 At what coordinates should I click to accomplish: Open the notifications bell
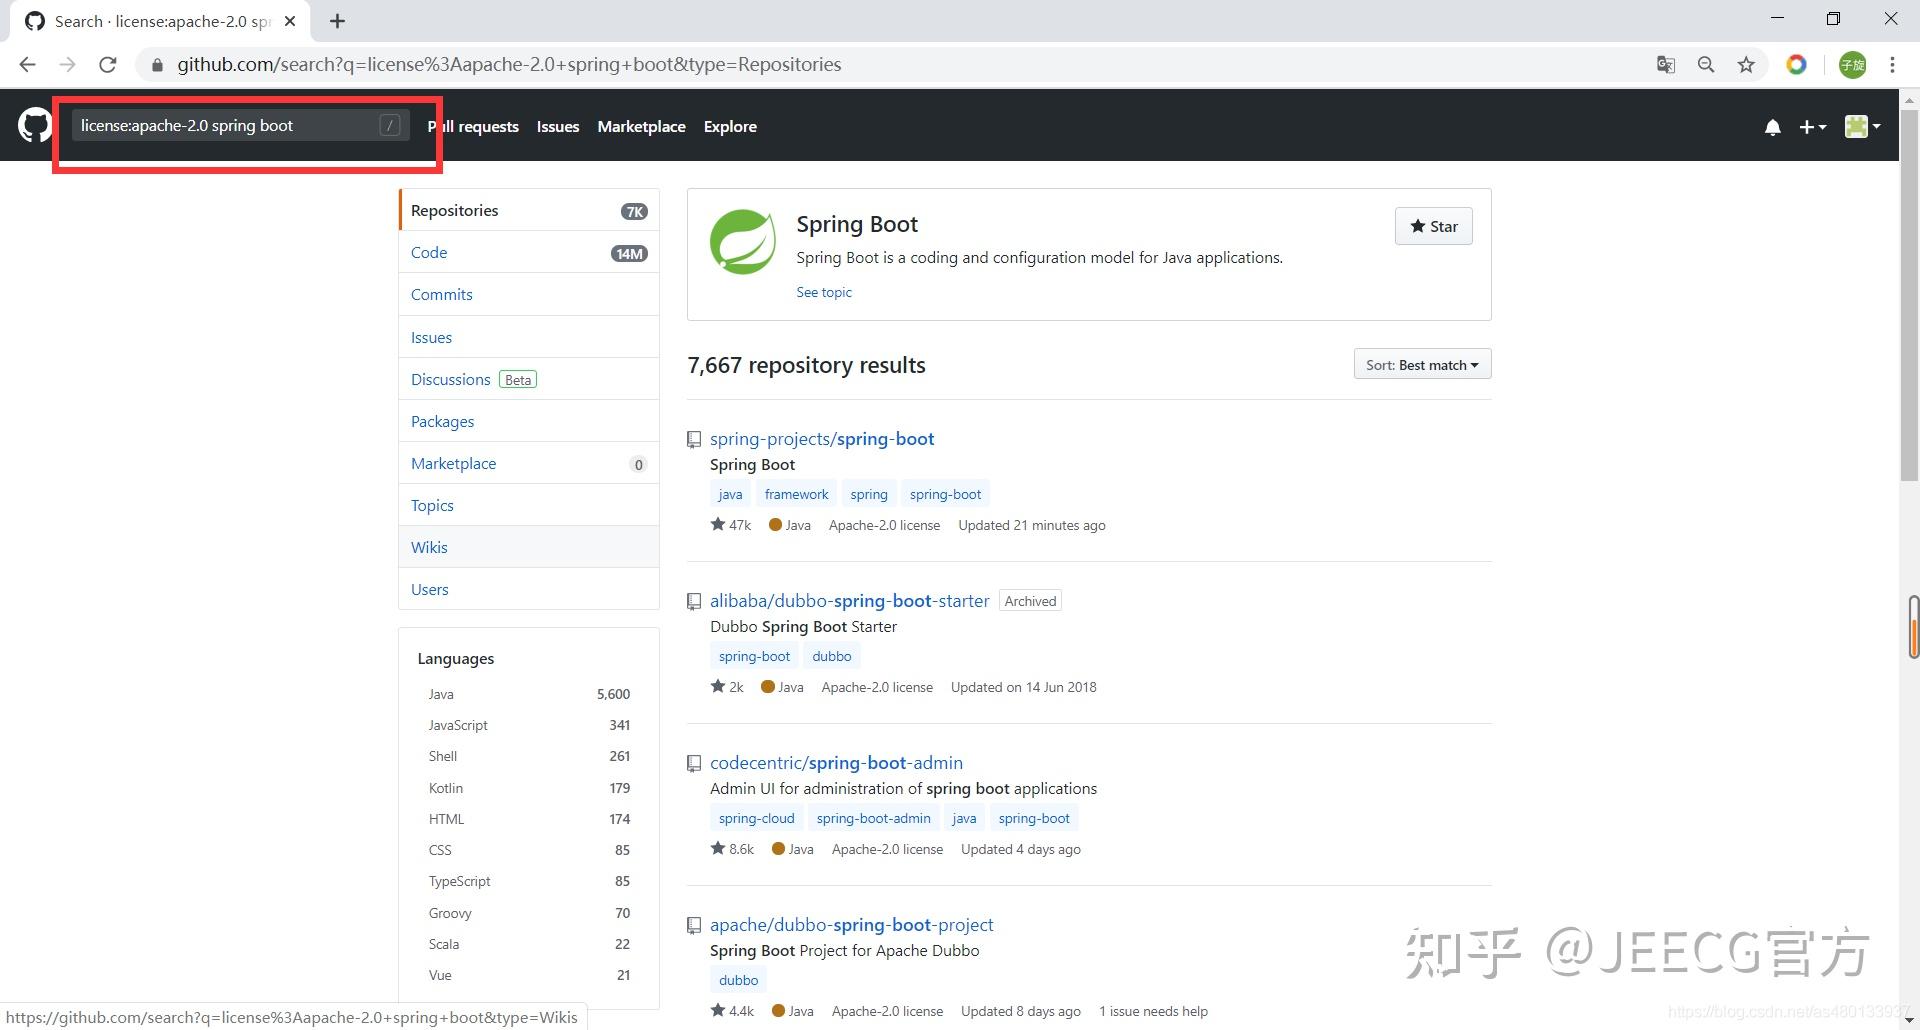click(1772, 127)
